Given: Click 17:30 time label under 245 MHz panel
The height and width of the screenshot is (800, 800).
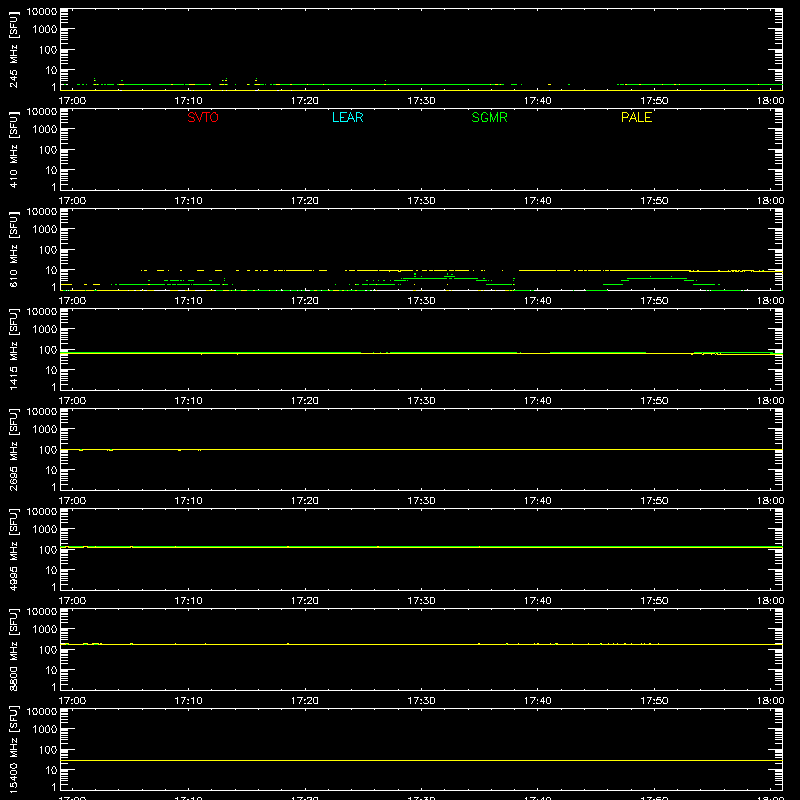Looking at the screenshot, I should pos(421,101).
